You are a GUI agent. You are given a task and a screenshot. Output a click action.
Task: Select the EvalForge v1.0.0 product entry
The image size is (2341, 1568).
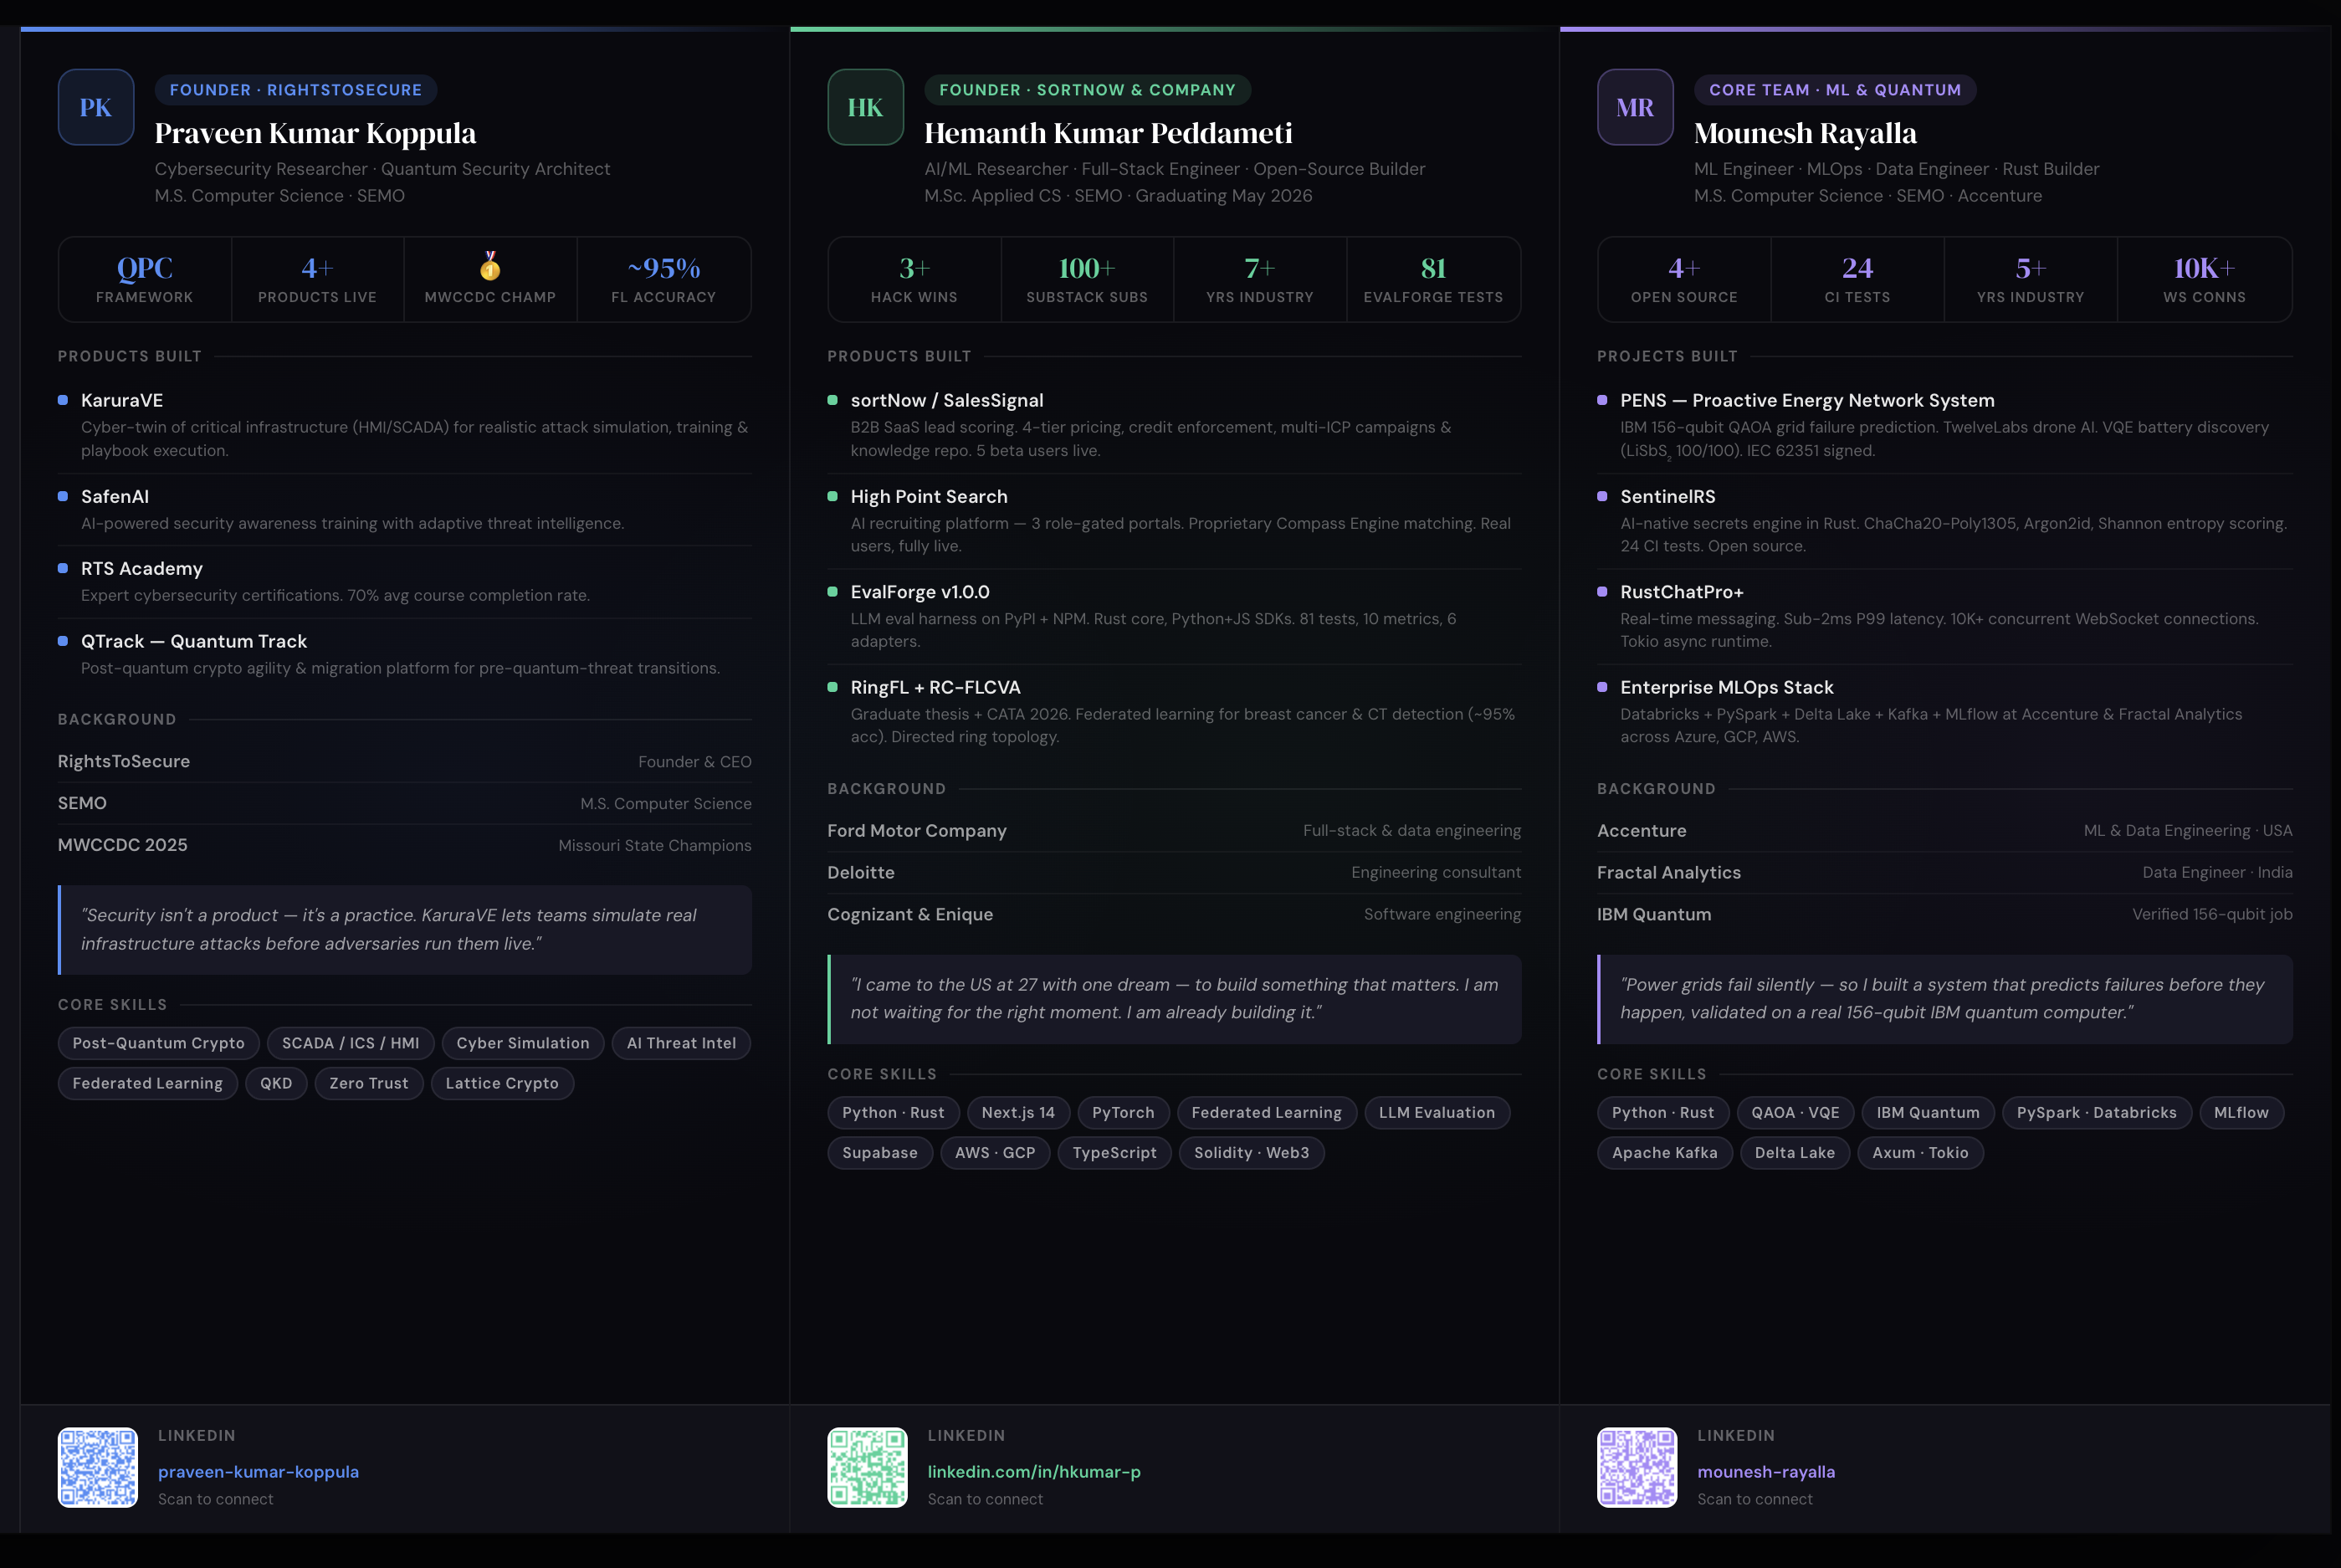click(x=920, y=592)
